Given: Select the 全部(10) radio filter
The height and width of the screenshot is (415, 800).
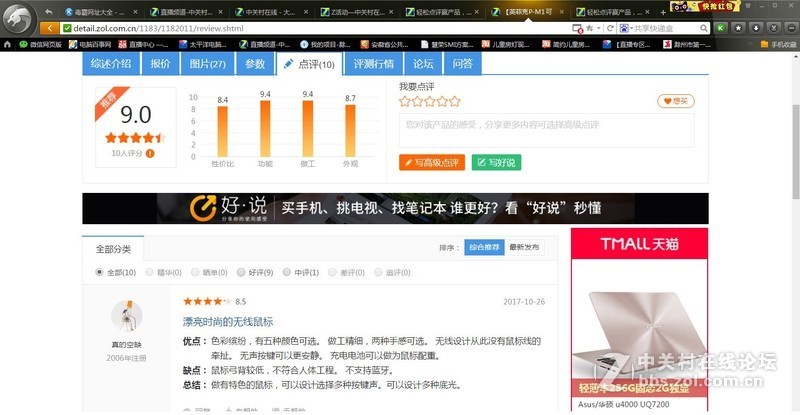Looking at the screenshot, I should (99, 272).
